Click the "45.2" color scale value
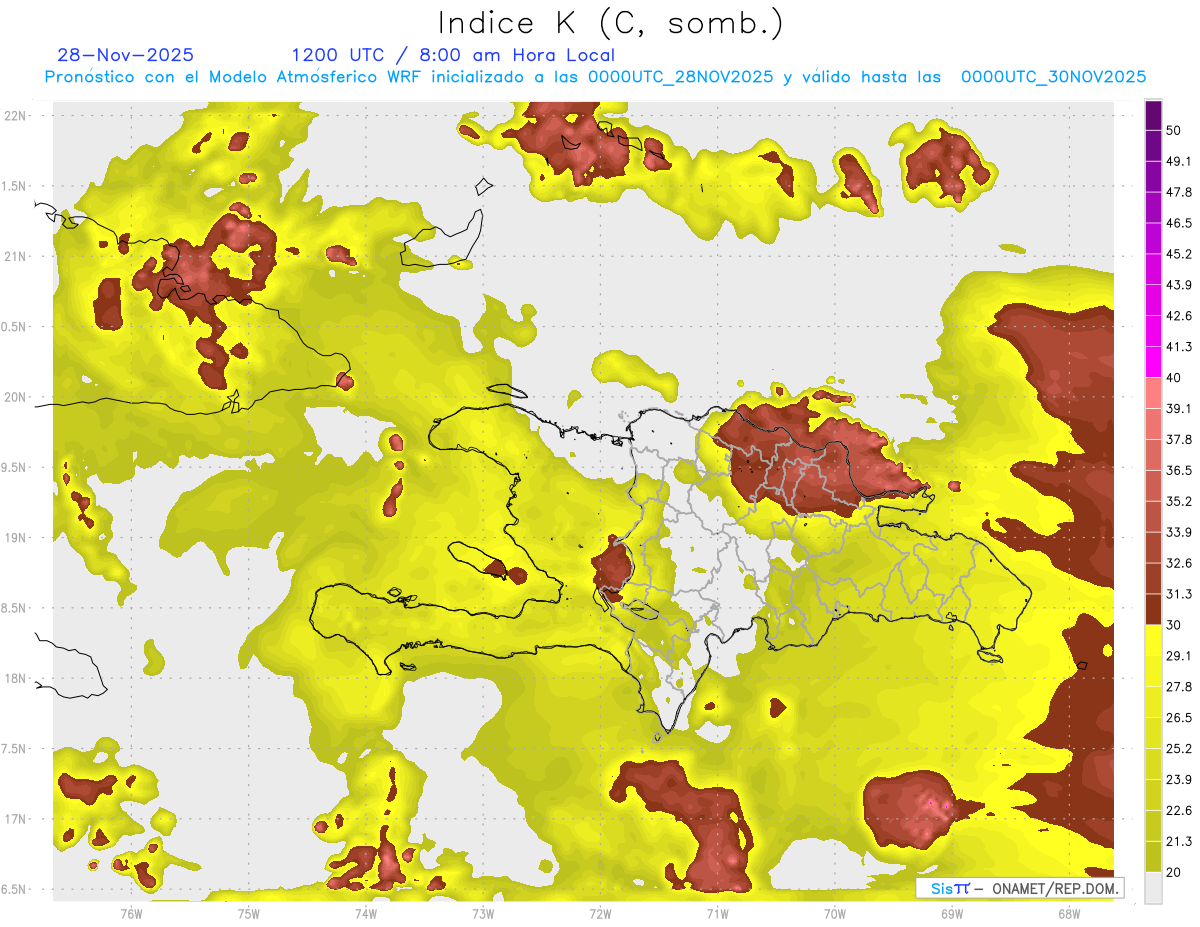 [x=1179, y=254]
